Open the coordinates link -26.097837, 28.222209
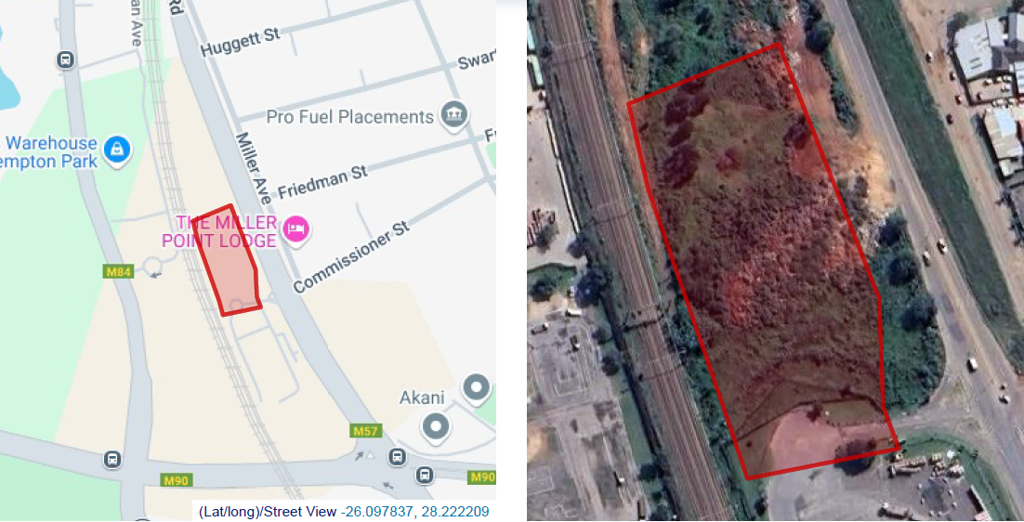This screenshot has width=1024, height=522. point(415,512)
